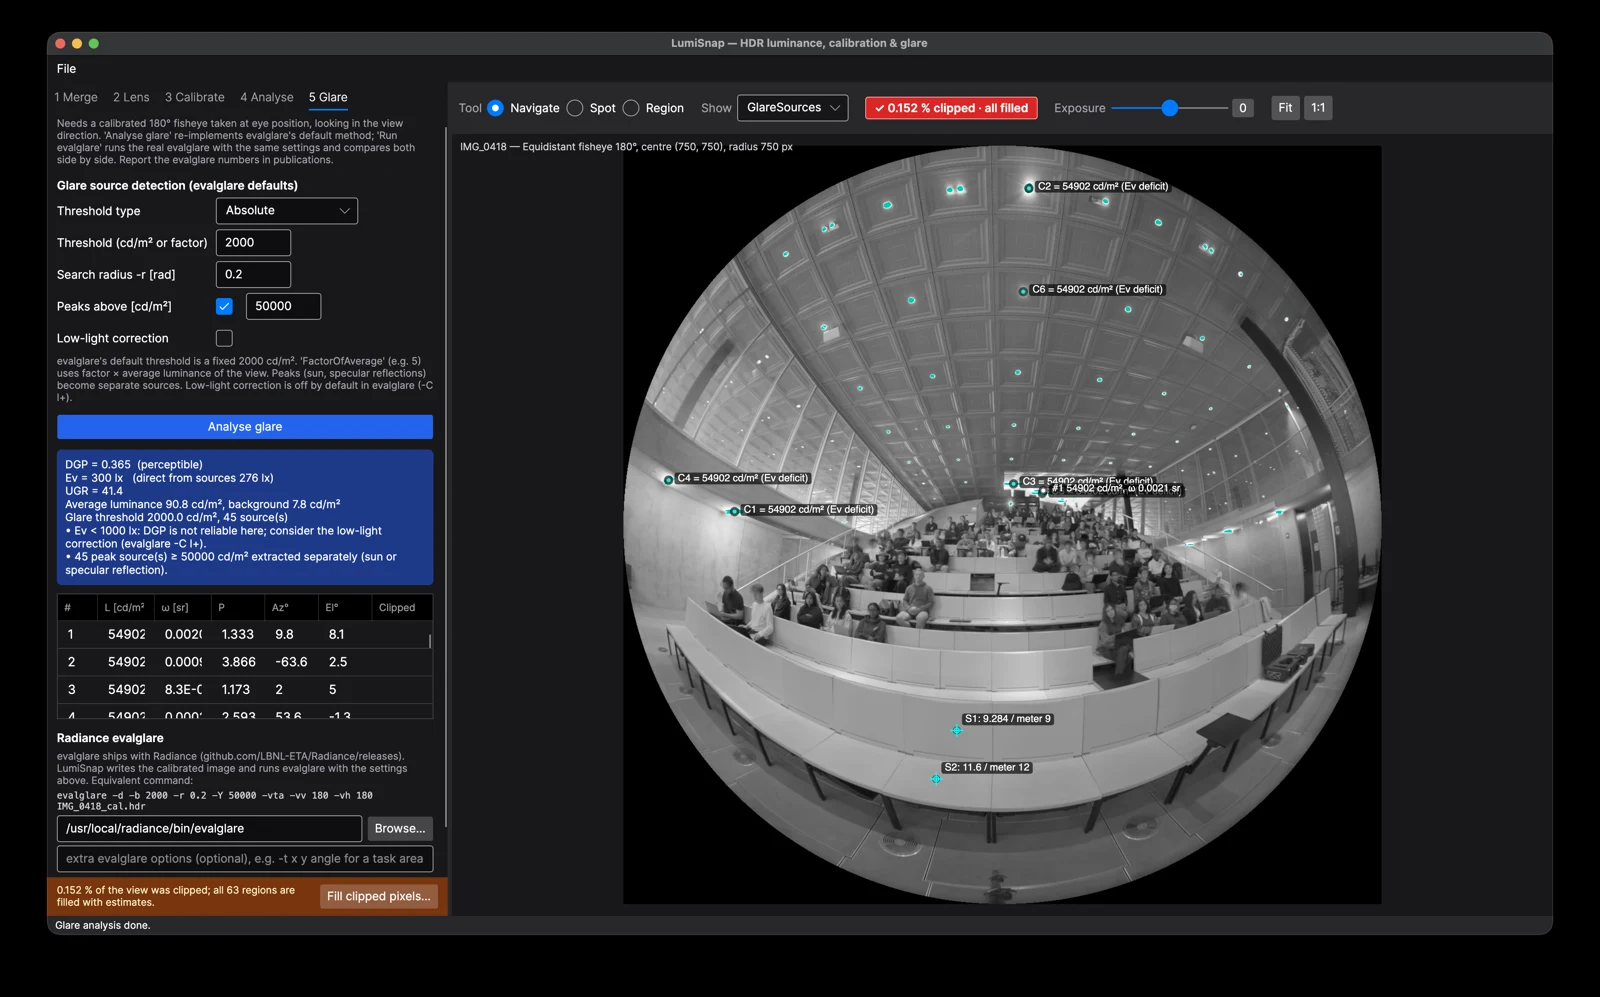The image size is (1600, 997).
Task: Click the Fill clipped pixels button
Action: pyautogui.click(x=379, y=897)
